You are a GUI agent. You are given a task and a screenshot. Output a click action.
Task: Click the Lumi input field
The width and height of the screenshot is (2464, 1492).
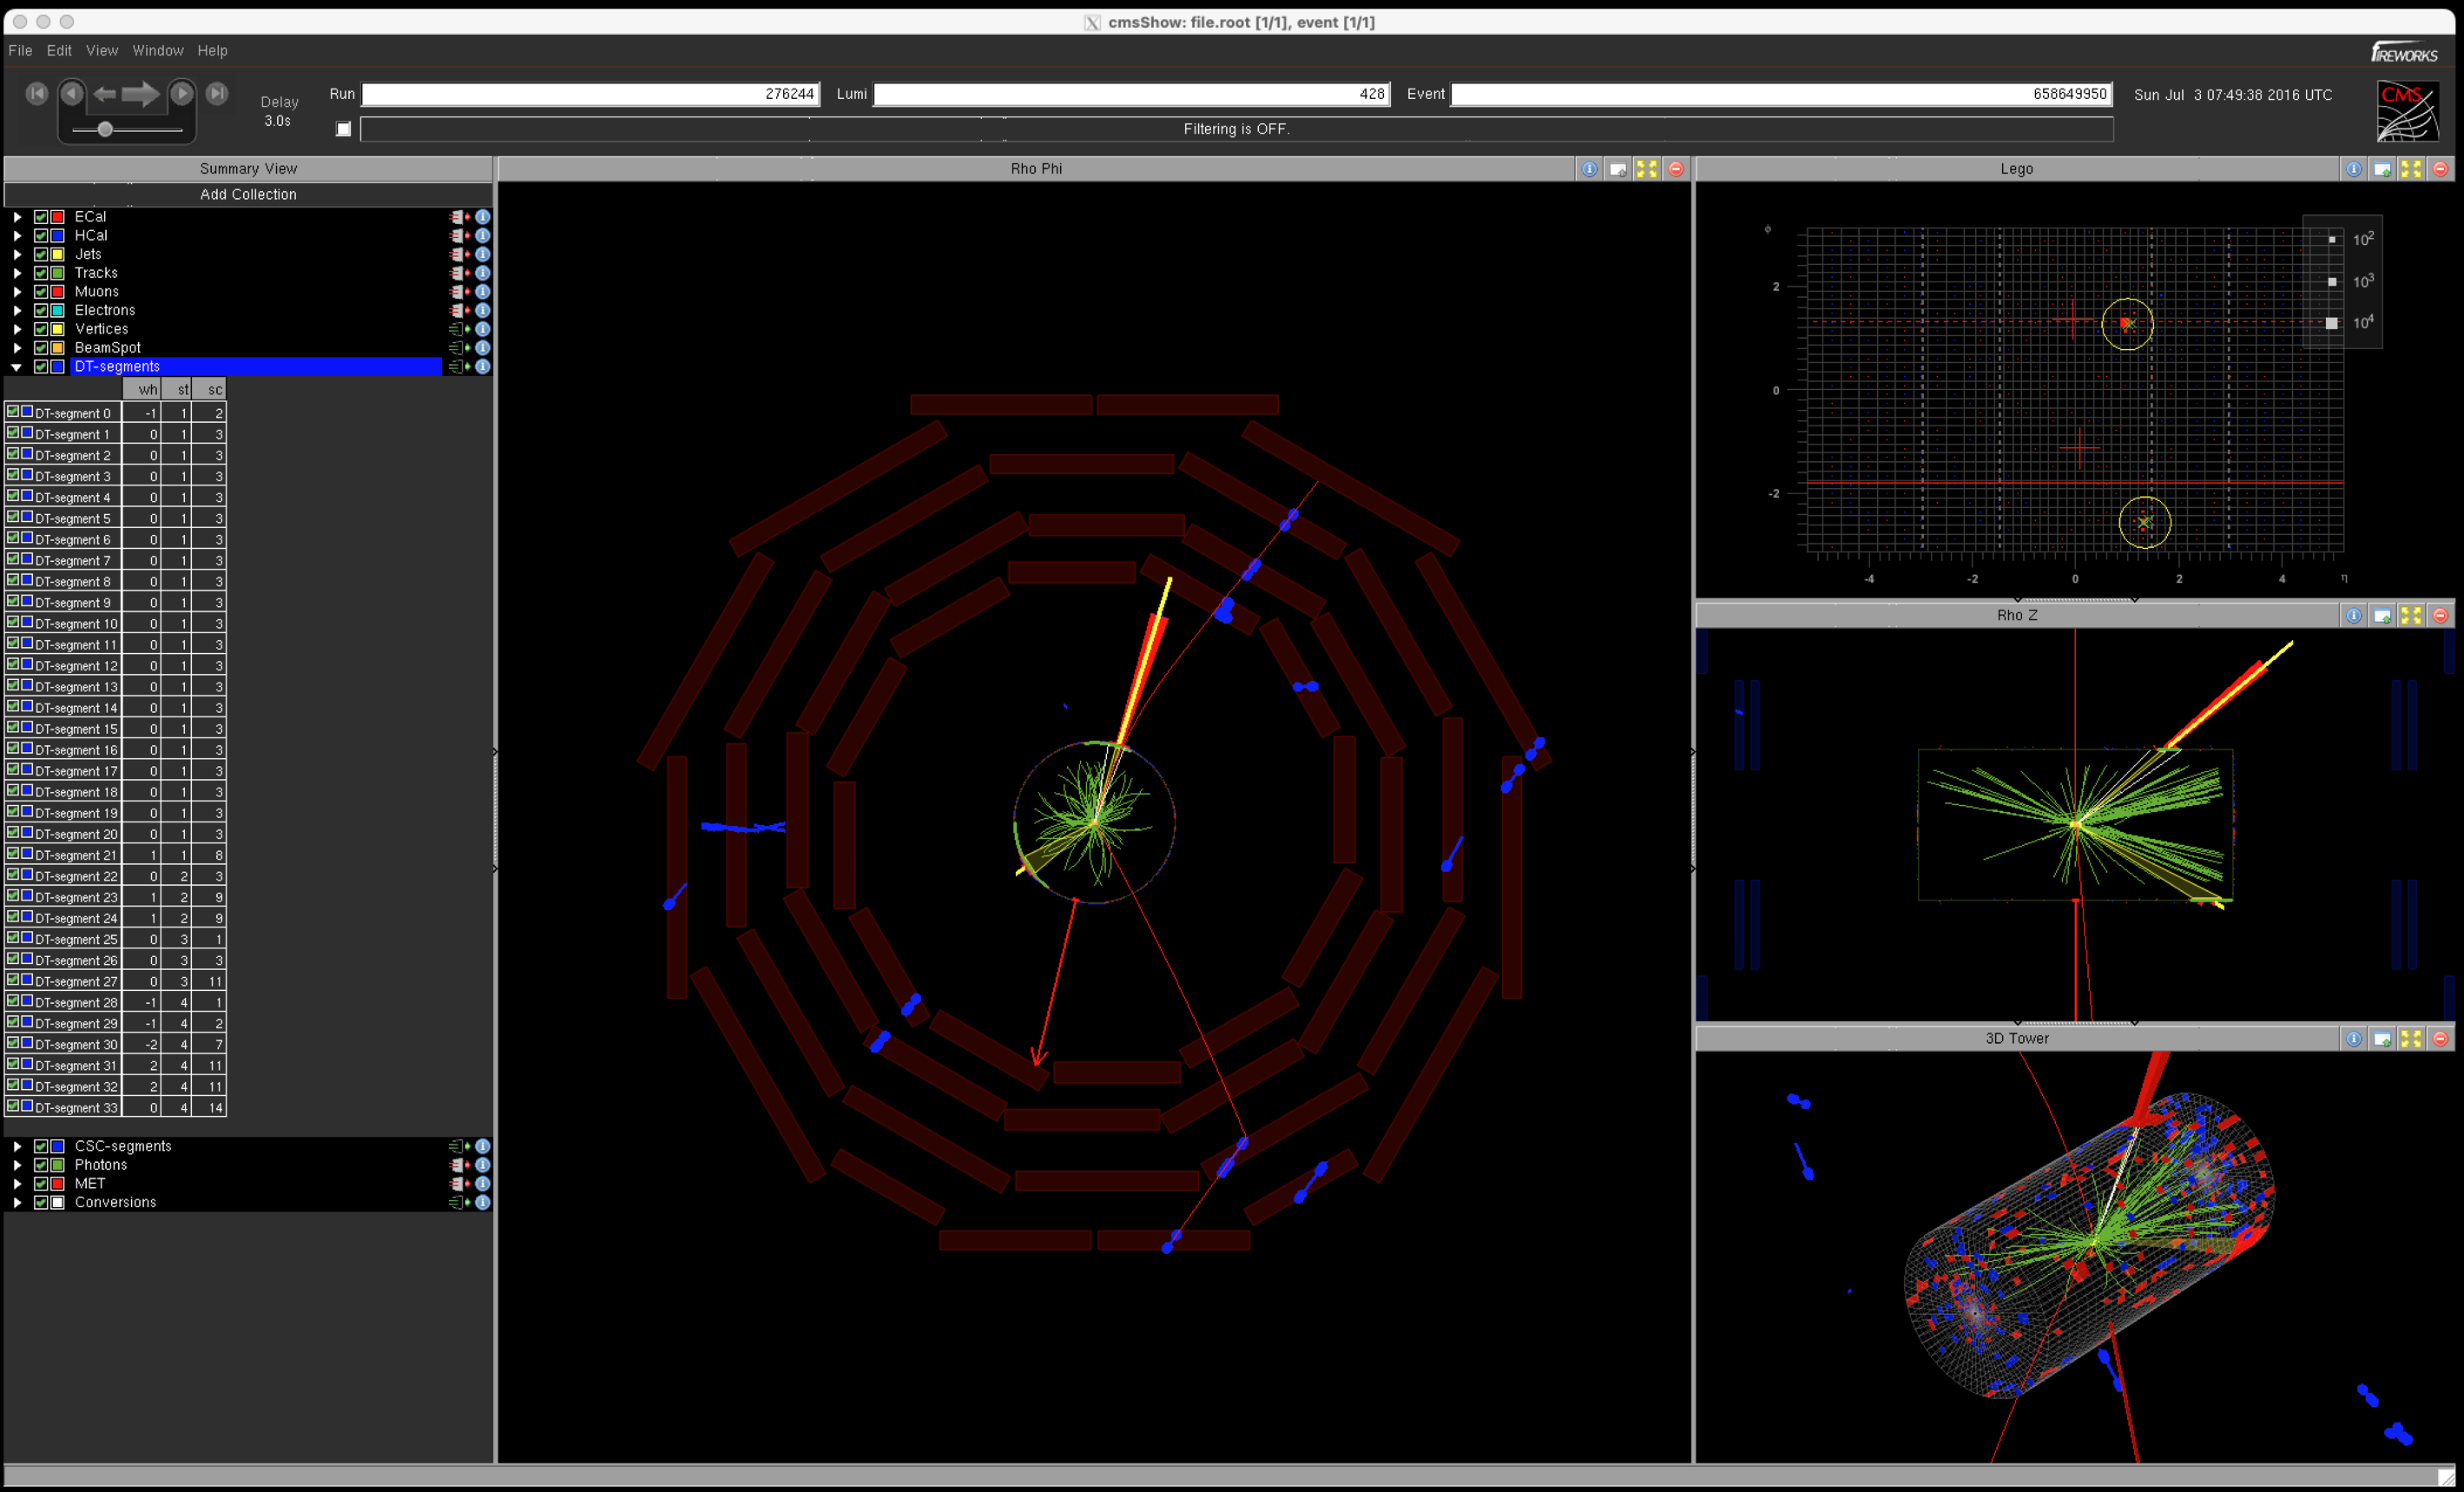[x=1131, y=94]
